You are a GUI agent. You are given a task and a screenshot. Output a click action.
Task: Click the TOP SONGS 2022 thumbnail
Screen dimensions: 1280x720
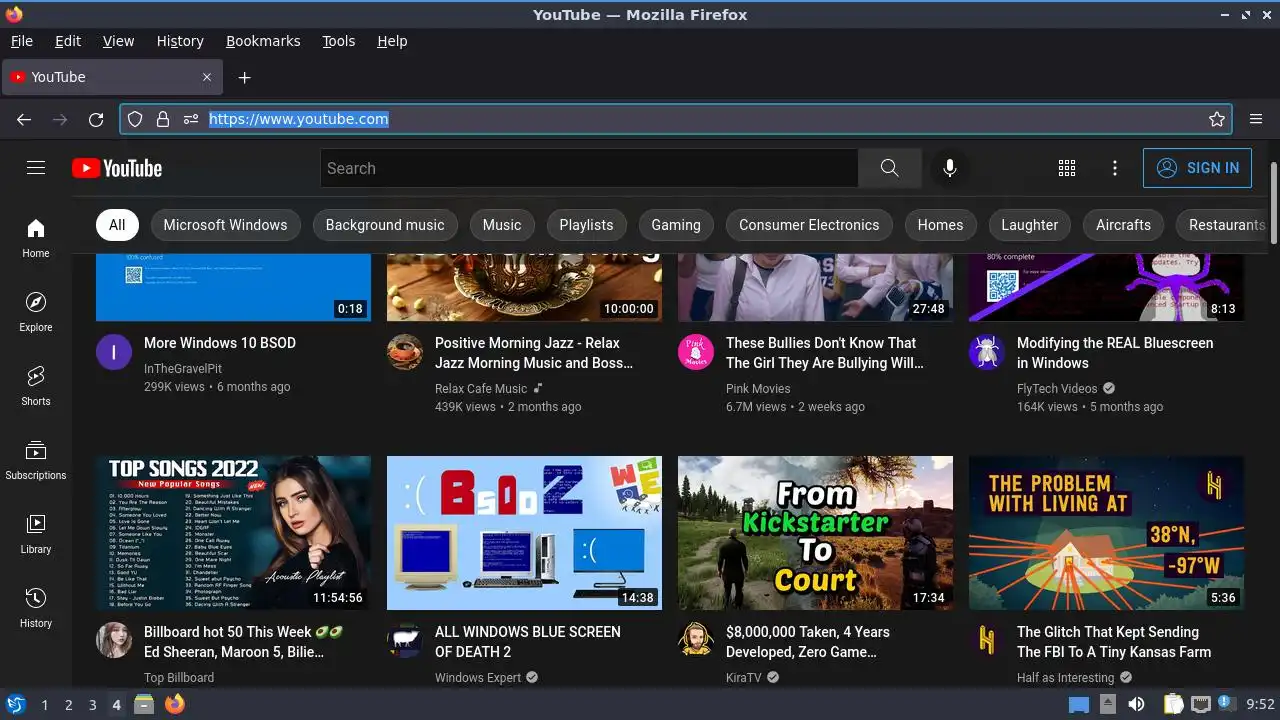point(233,533)
